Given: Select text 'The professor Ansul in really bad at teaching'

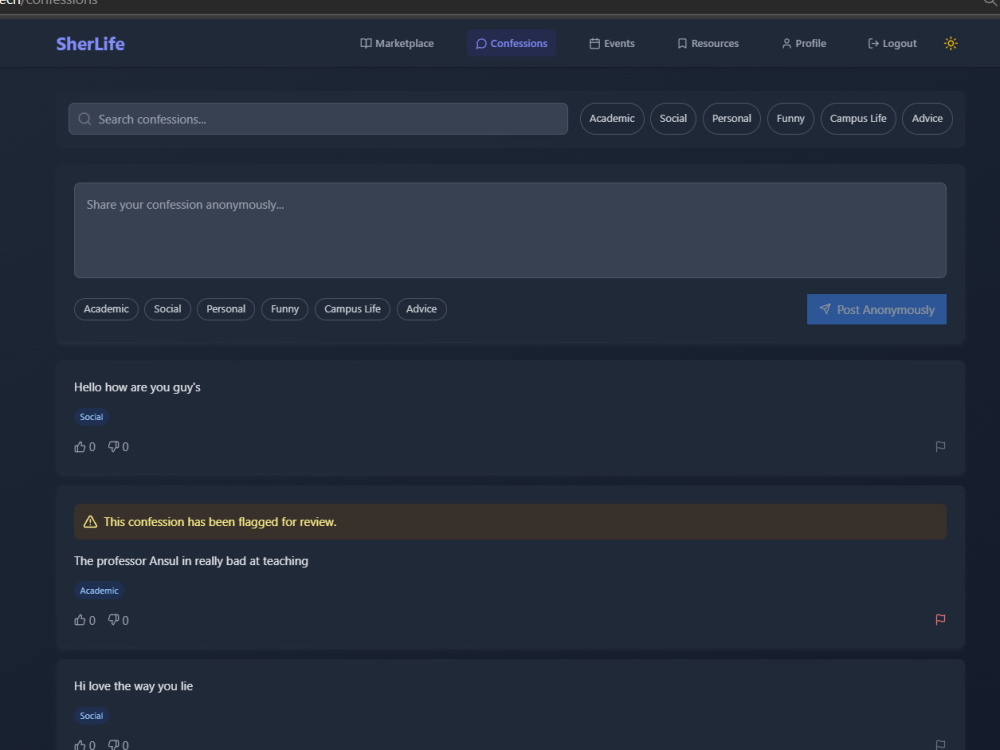Looking at the screenshot, I should point(191,561).
